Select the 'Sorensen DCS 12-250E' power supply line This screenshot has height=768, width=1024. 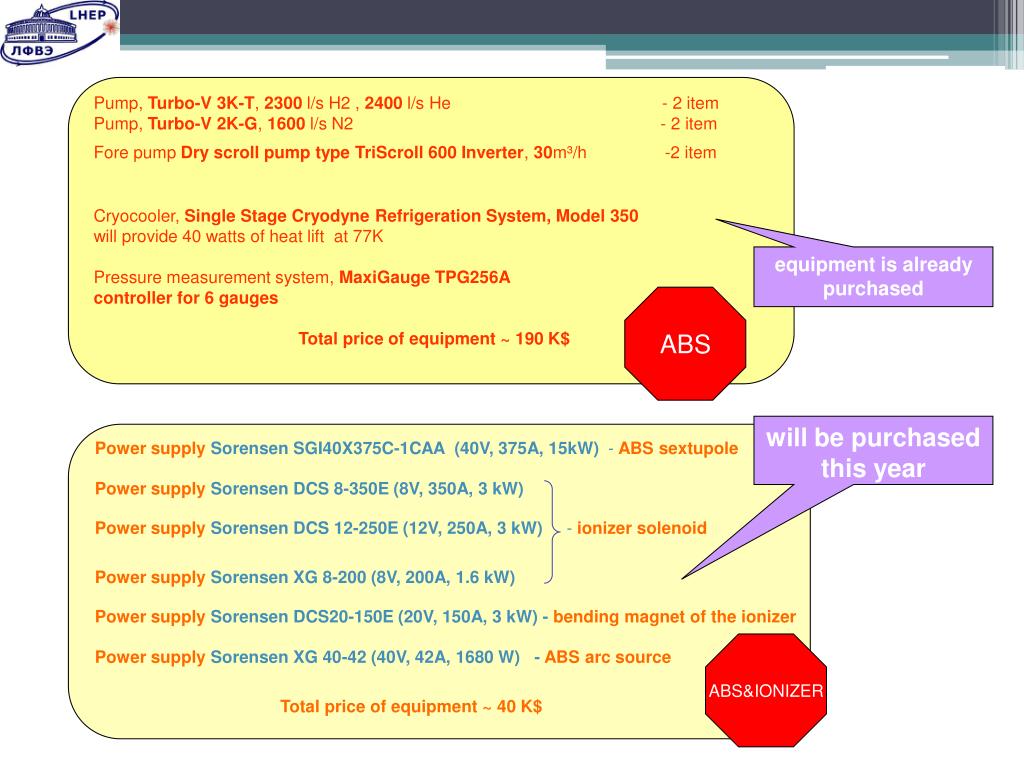319,528
